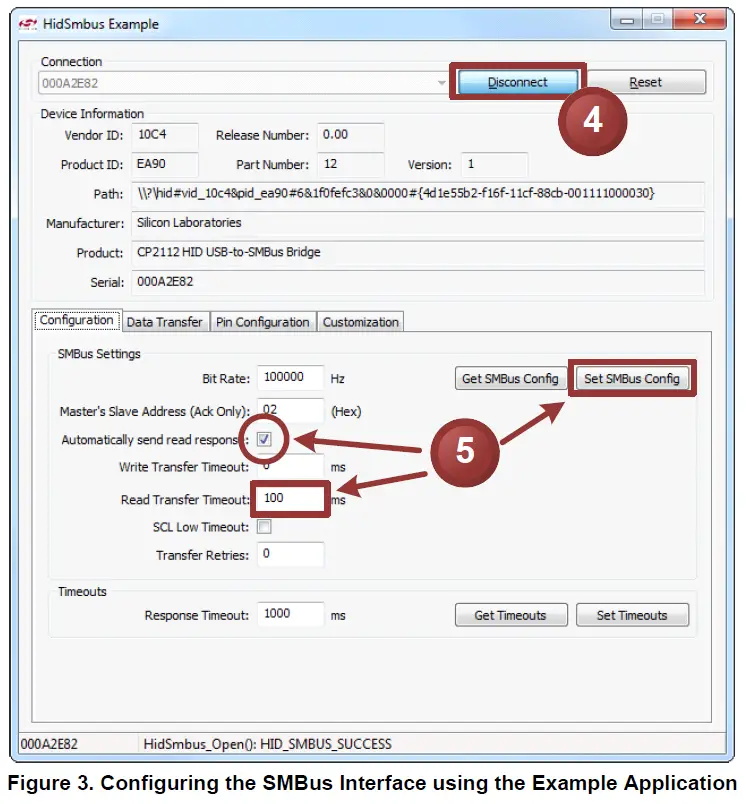This screenshot has height=804, width=746.
Task: Click the Serial value 000A2E82
Action: pyautogui.click(x=418, y=282)
